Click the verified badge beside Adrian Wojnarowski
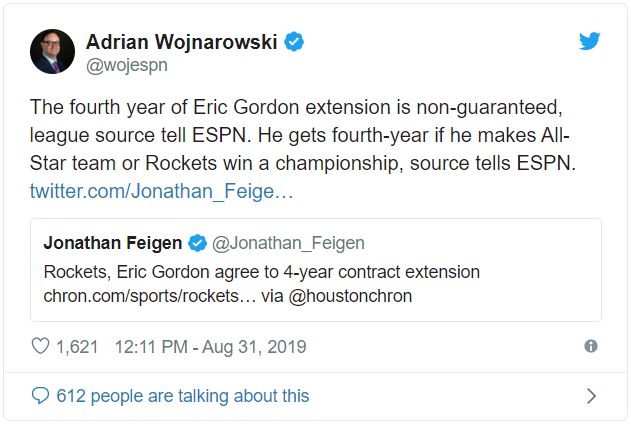The height and width of the screenshot is (428, 633). click(x=295, y=42)
